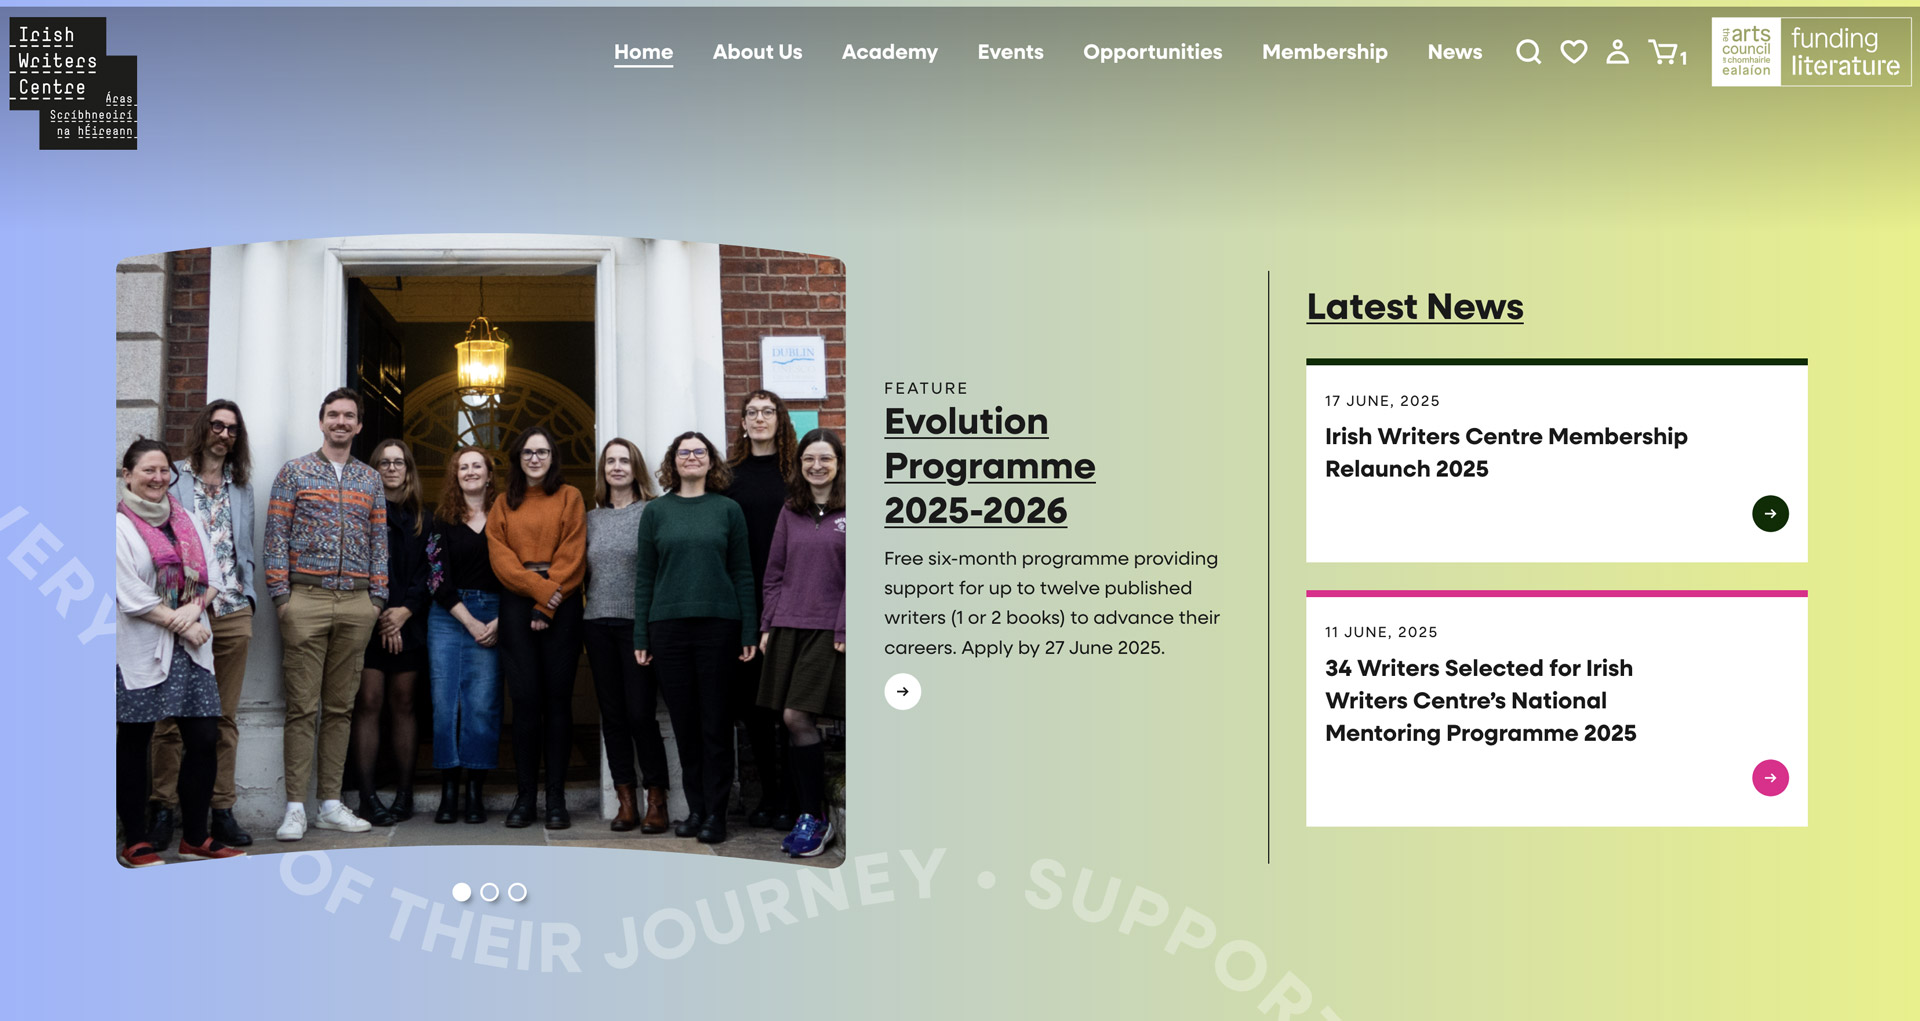This screenshot has height=1021, width=1920.
Task: Open the Opportunities menu
Action: (x=1152, y=52)
